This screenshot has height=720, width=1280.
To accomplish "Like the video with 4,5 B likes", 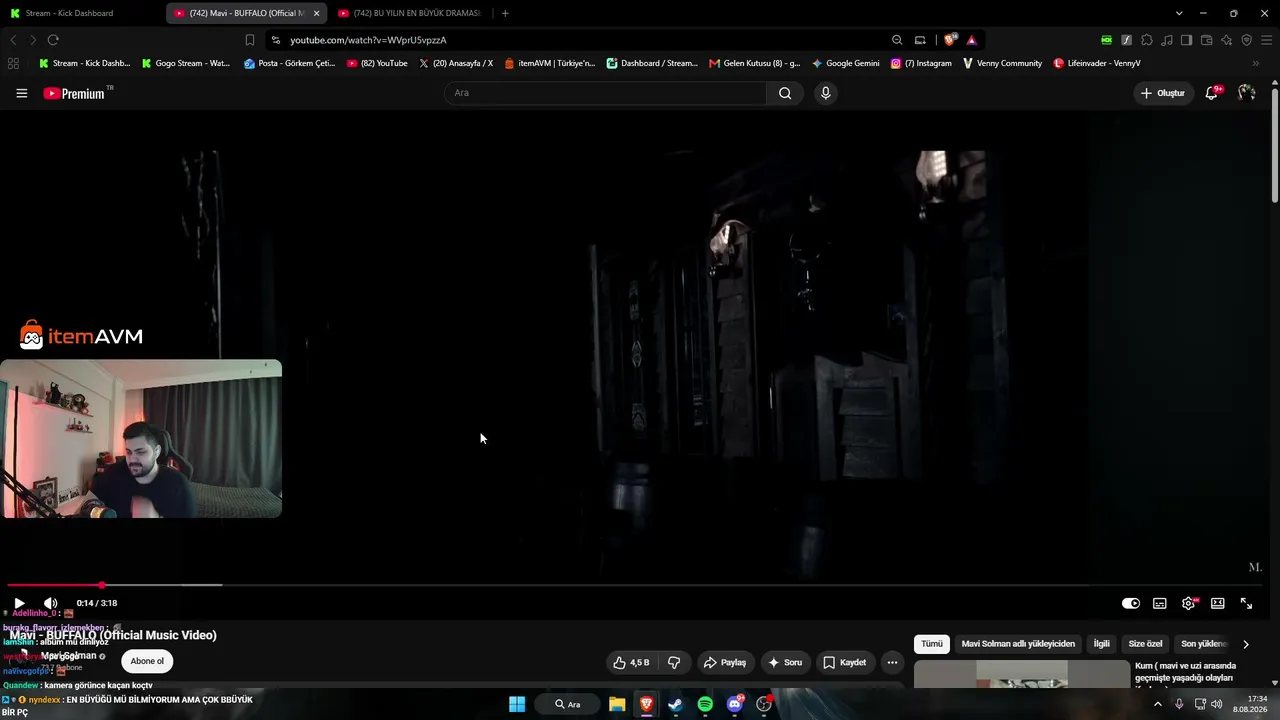I will coord(632,662).
